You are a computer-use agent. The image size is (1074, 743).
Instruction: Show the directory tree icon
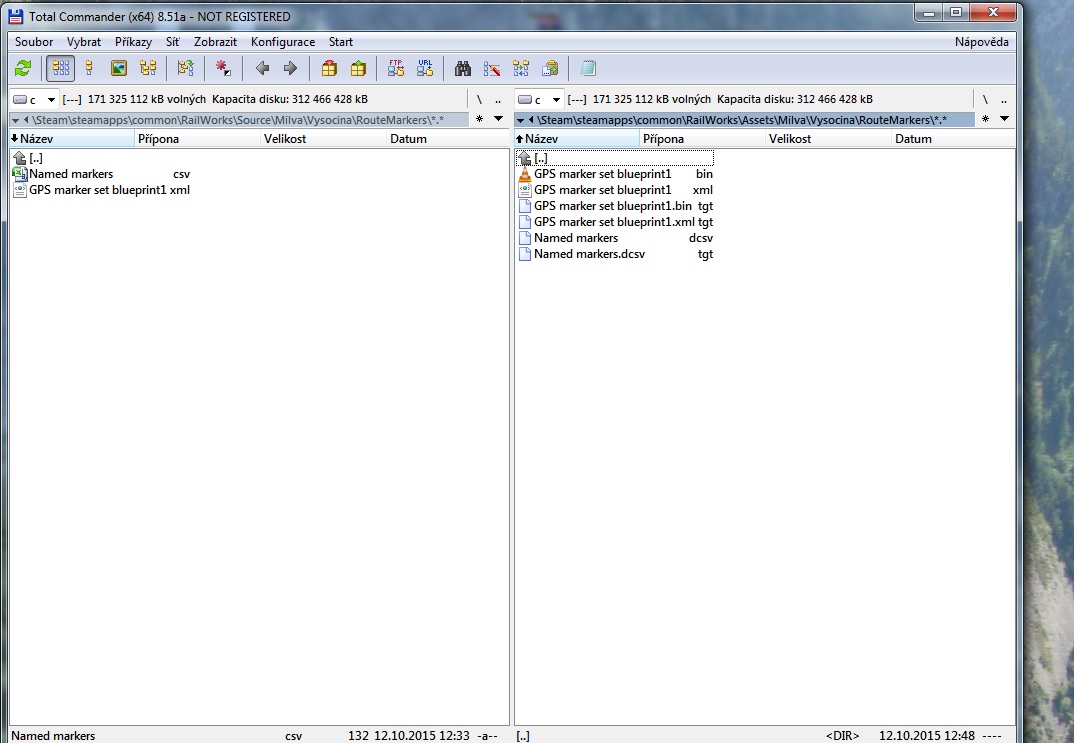click(x=148, y=68)
